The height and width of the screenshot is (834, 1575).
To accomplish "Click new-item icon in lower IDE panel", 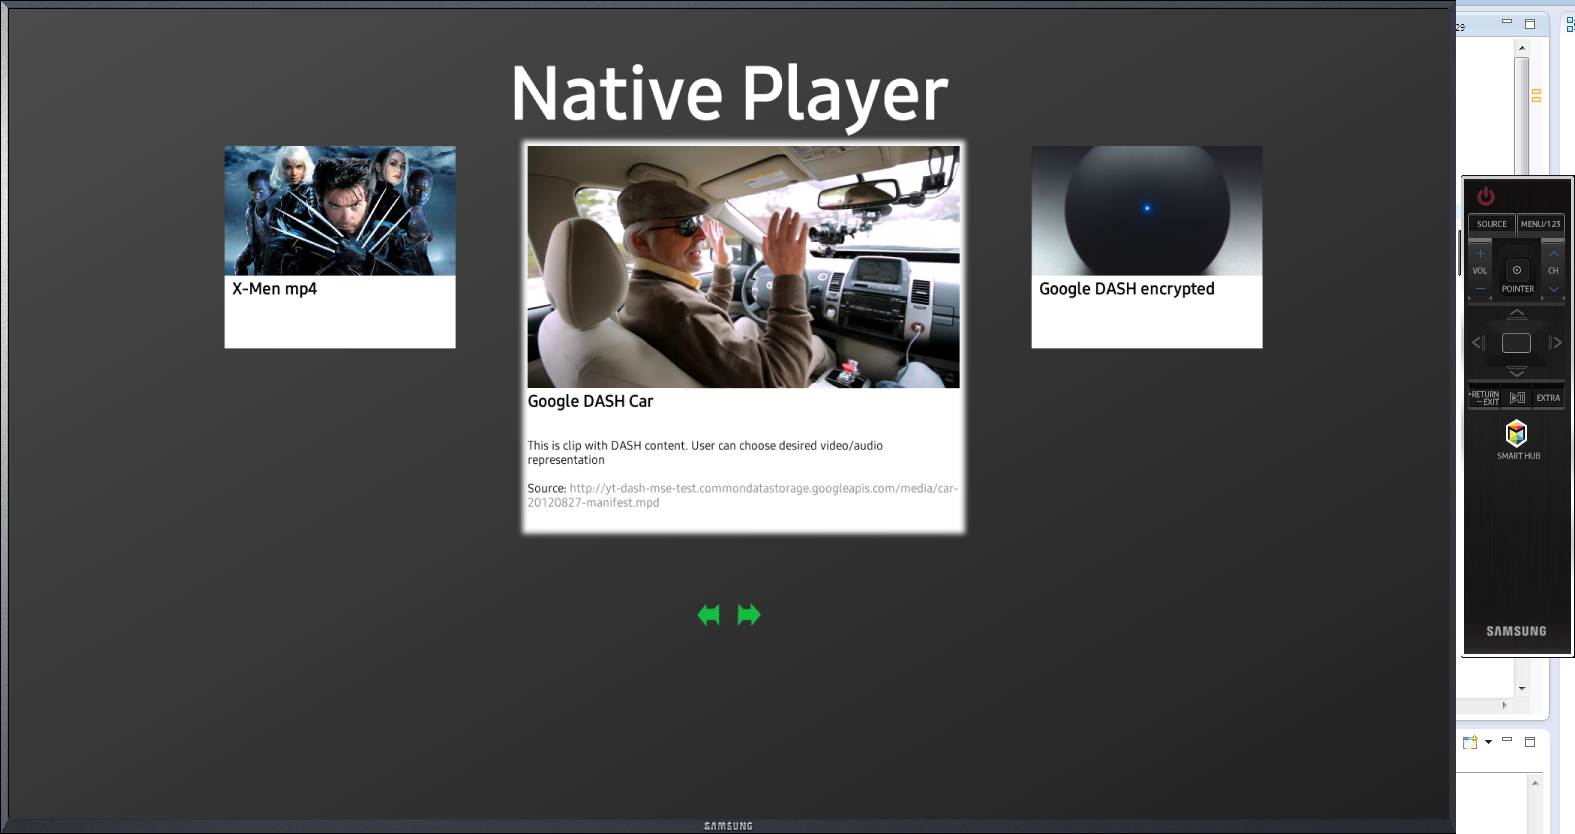I will (x=1470, y=742).
